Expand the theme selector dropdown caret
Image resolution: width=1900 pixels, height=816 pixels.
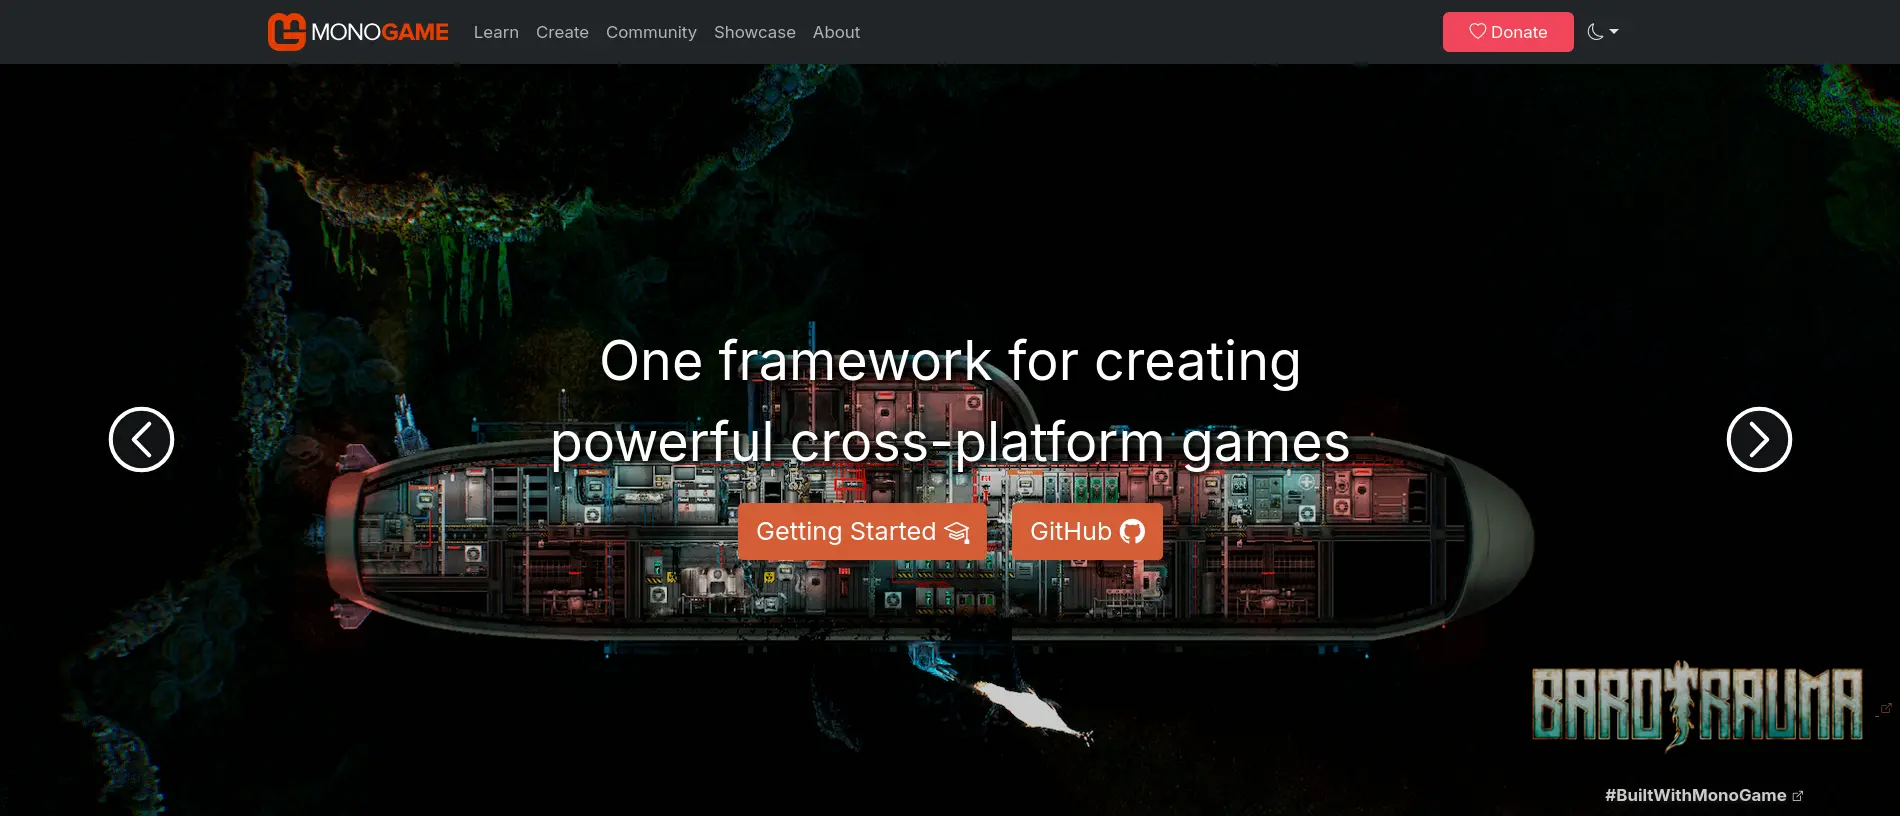[x=1614, y=32]
